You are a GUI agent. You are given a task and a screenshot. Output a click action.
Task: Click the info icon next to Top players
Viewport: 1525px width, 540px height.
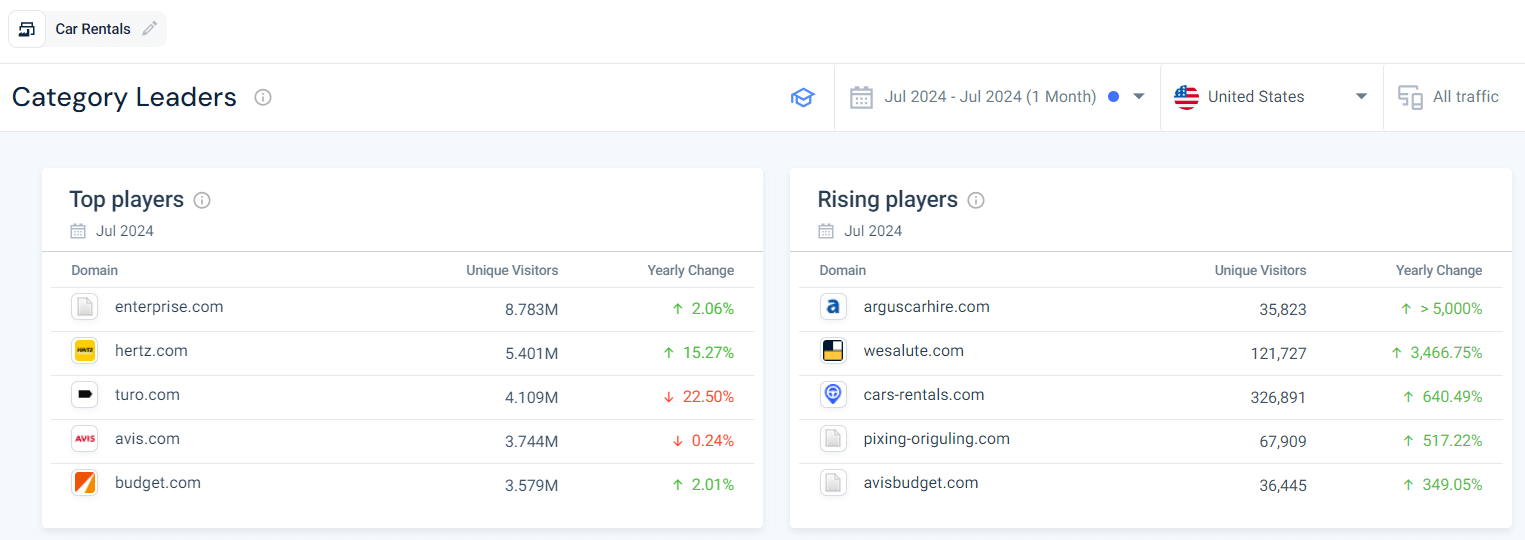point(202,200)
